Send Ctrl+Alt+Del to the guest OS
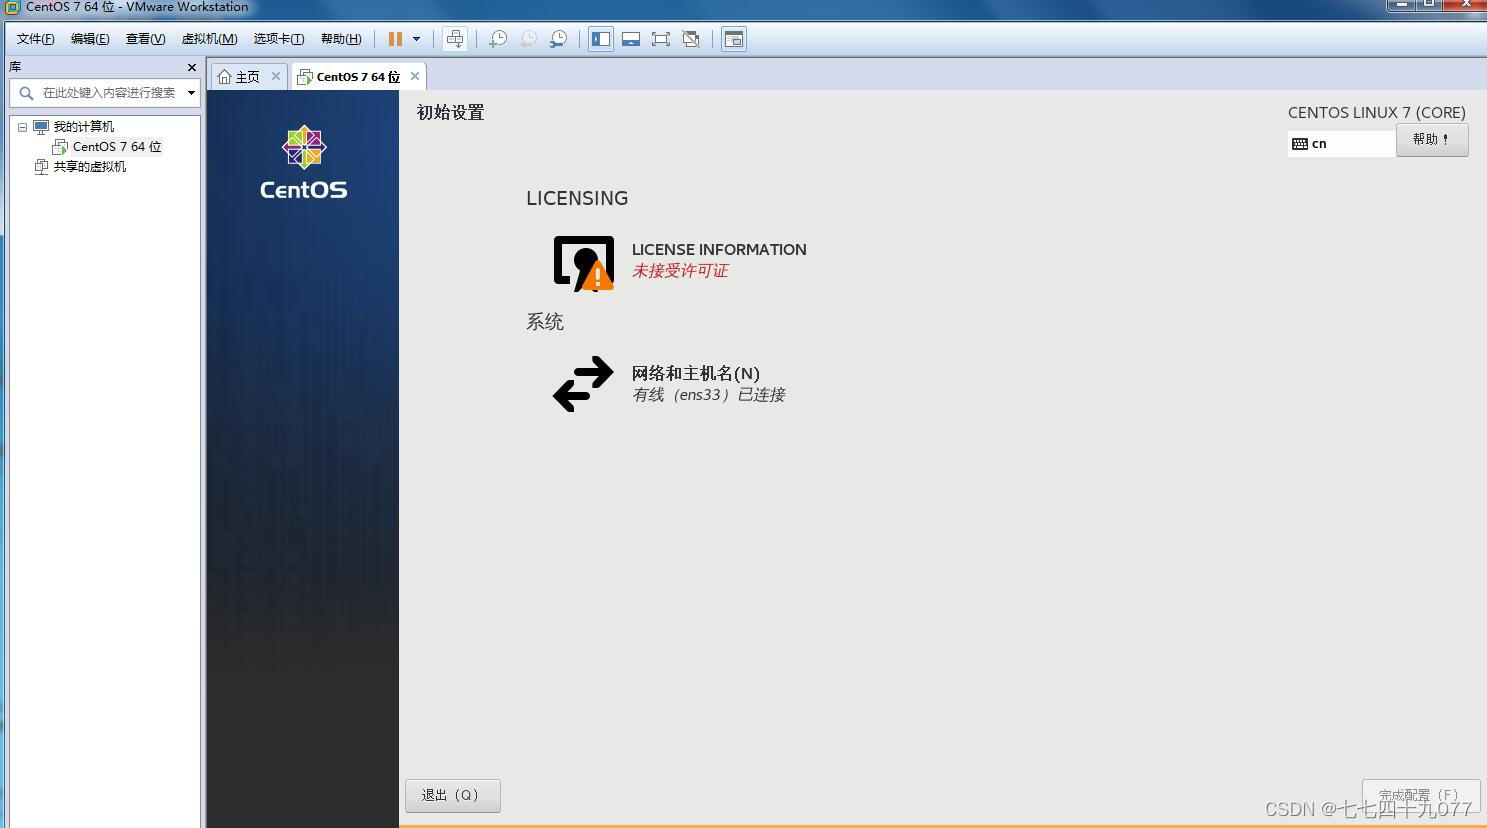Viewport: 1487px width, 828px height. (x=455, y=38)
